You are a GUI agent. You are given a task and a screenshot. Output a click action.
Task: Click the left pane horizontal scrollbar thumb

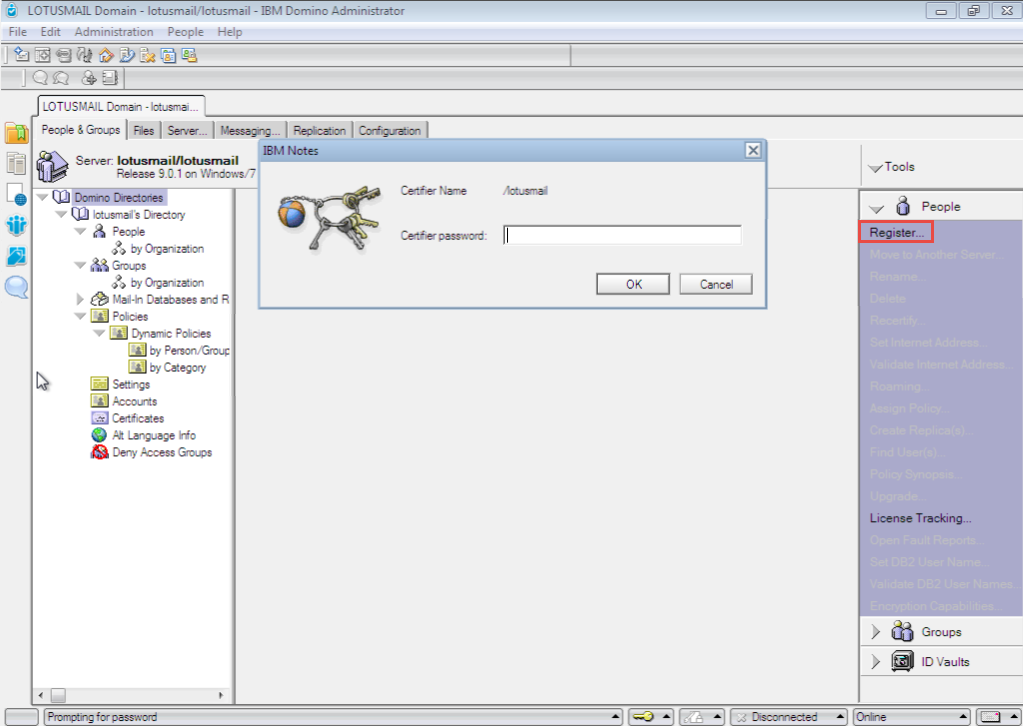coord(58,695)
